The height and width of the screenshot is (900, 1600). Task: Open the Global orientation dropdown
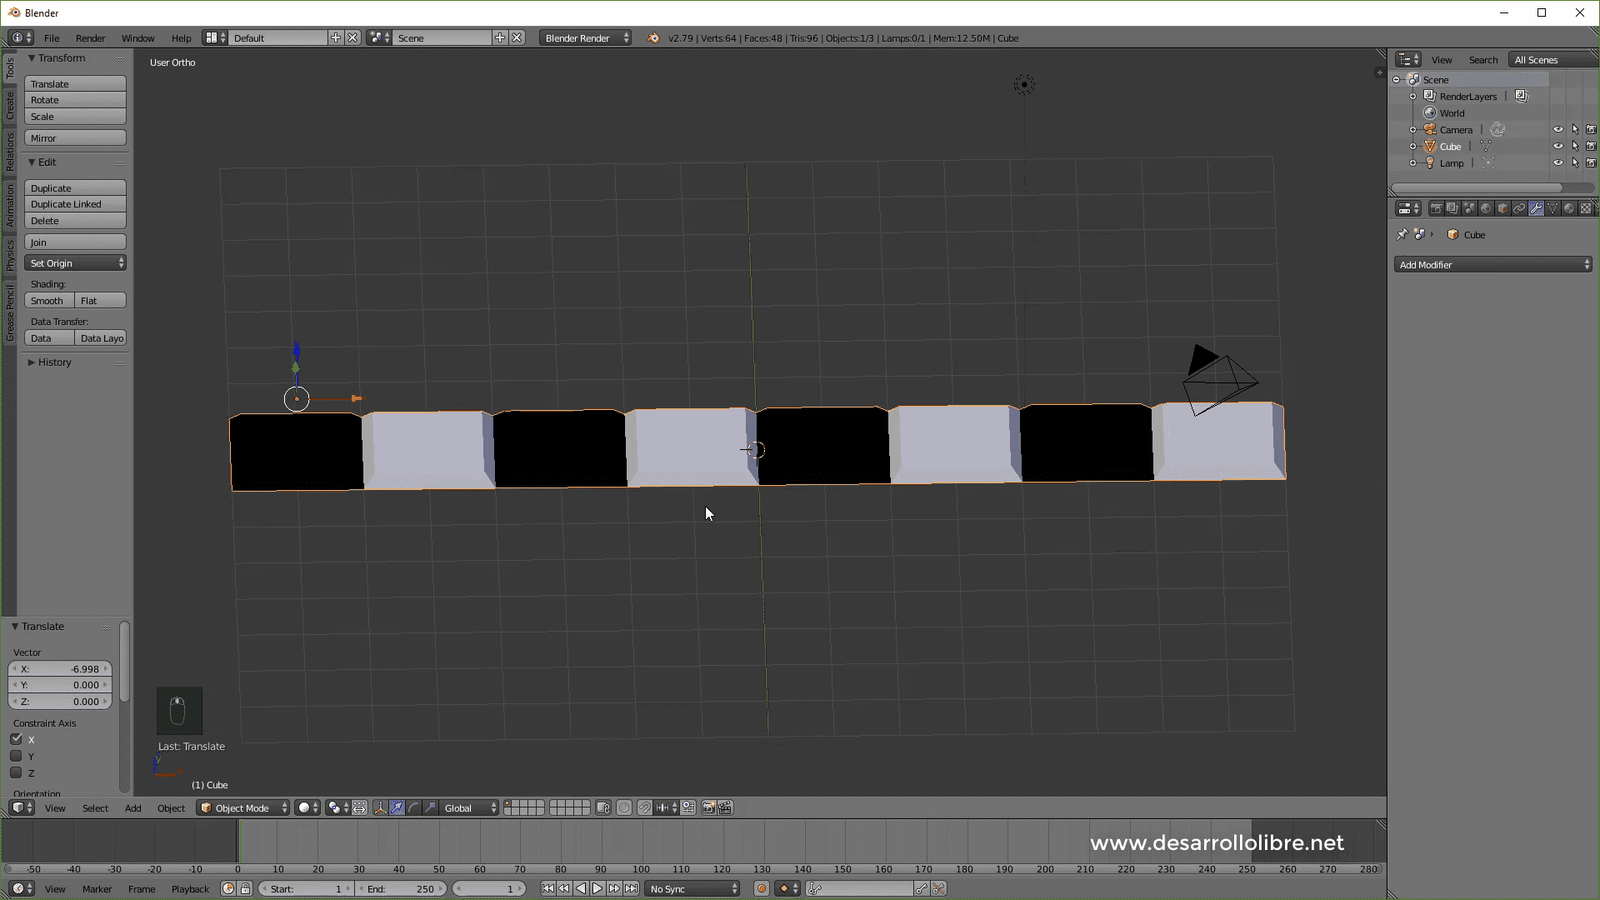coord(468,808)
